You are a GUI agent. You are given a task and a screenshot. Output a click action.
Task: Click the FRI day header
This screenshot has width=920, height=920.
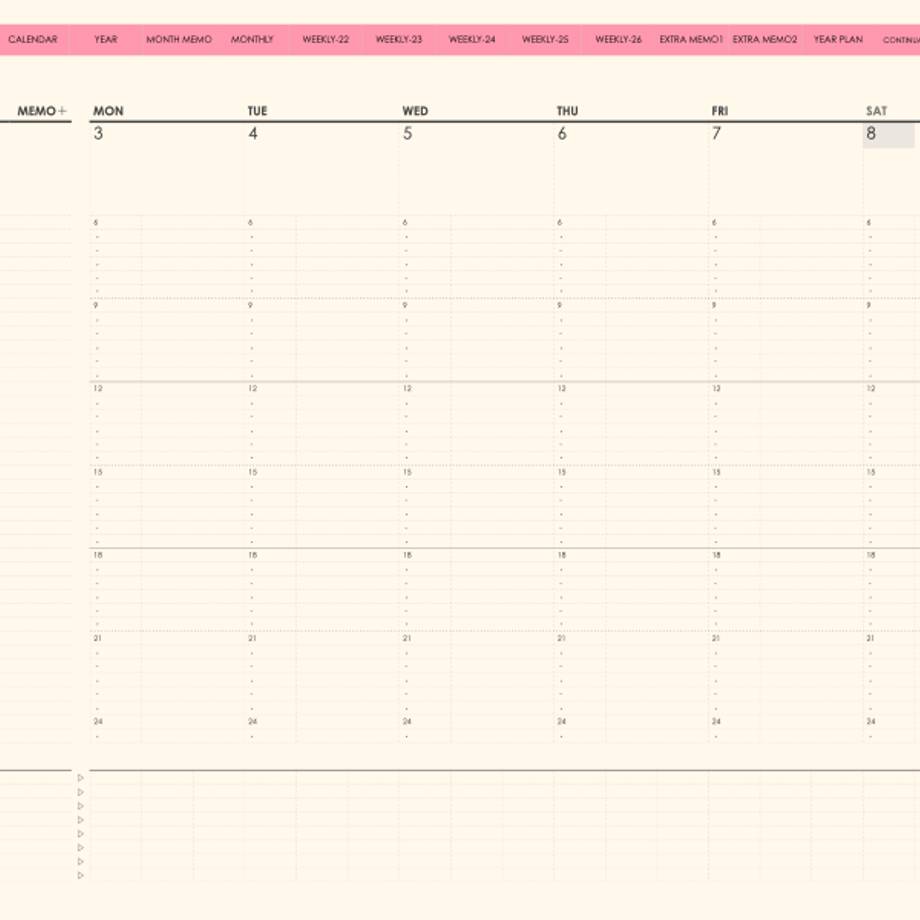point(720,111)
